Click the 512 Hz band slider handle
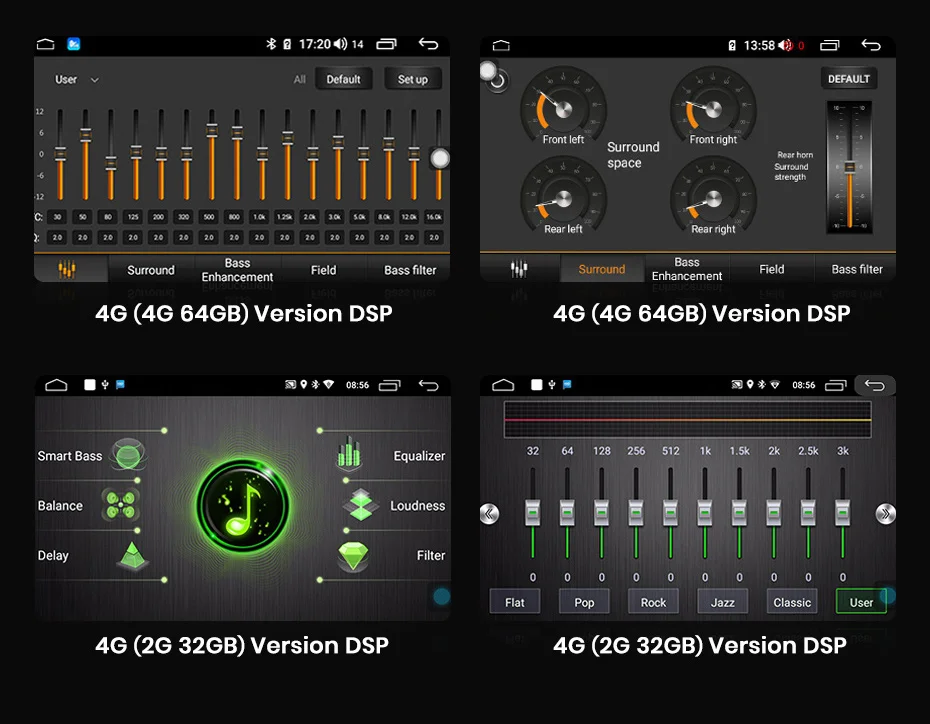Image resolution: width=930 pixels, height=724 pixels. [x=670, y=513]
